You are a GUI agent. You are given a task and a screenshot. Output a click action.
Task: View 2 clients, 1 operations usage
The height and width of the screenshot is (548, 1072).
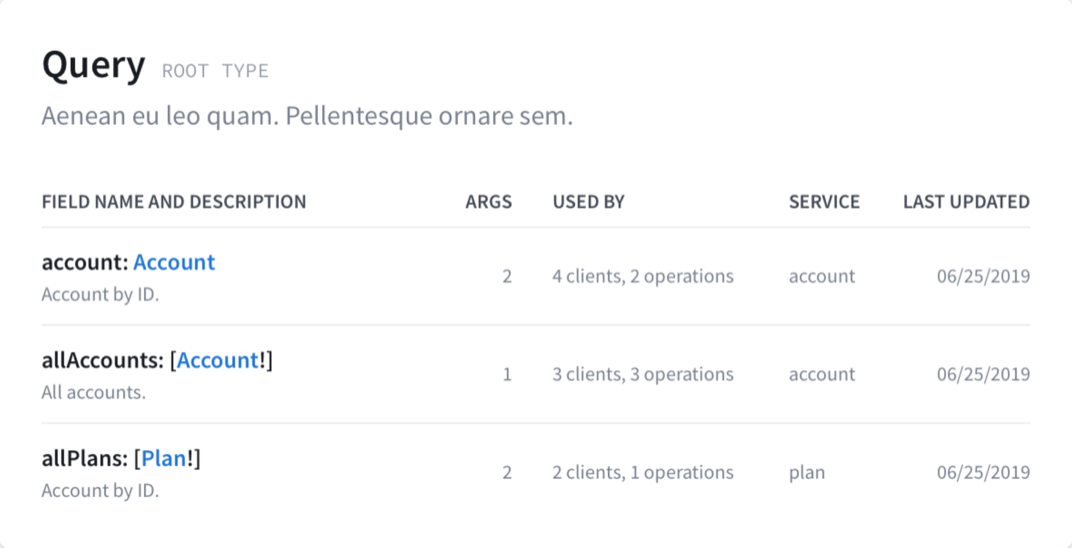click(x=642, y=472)
